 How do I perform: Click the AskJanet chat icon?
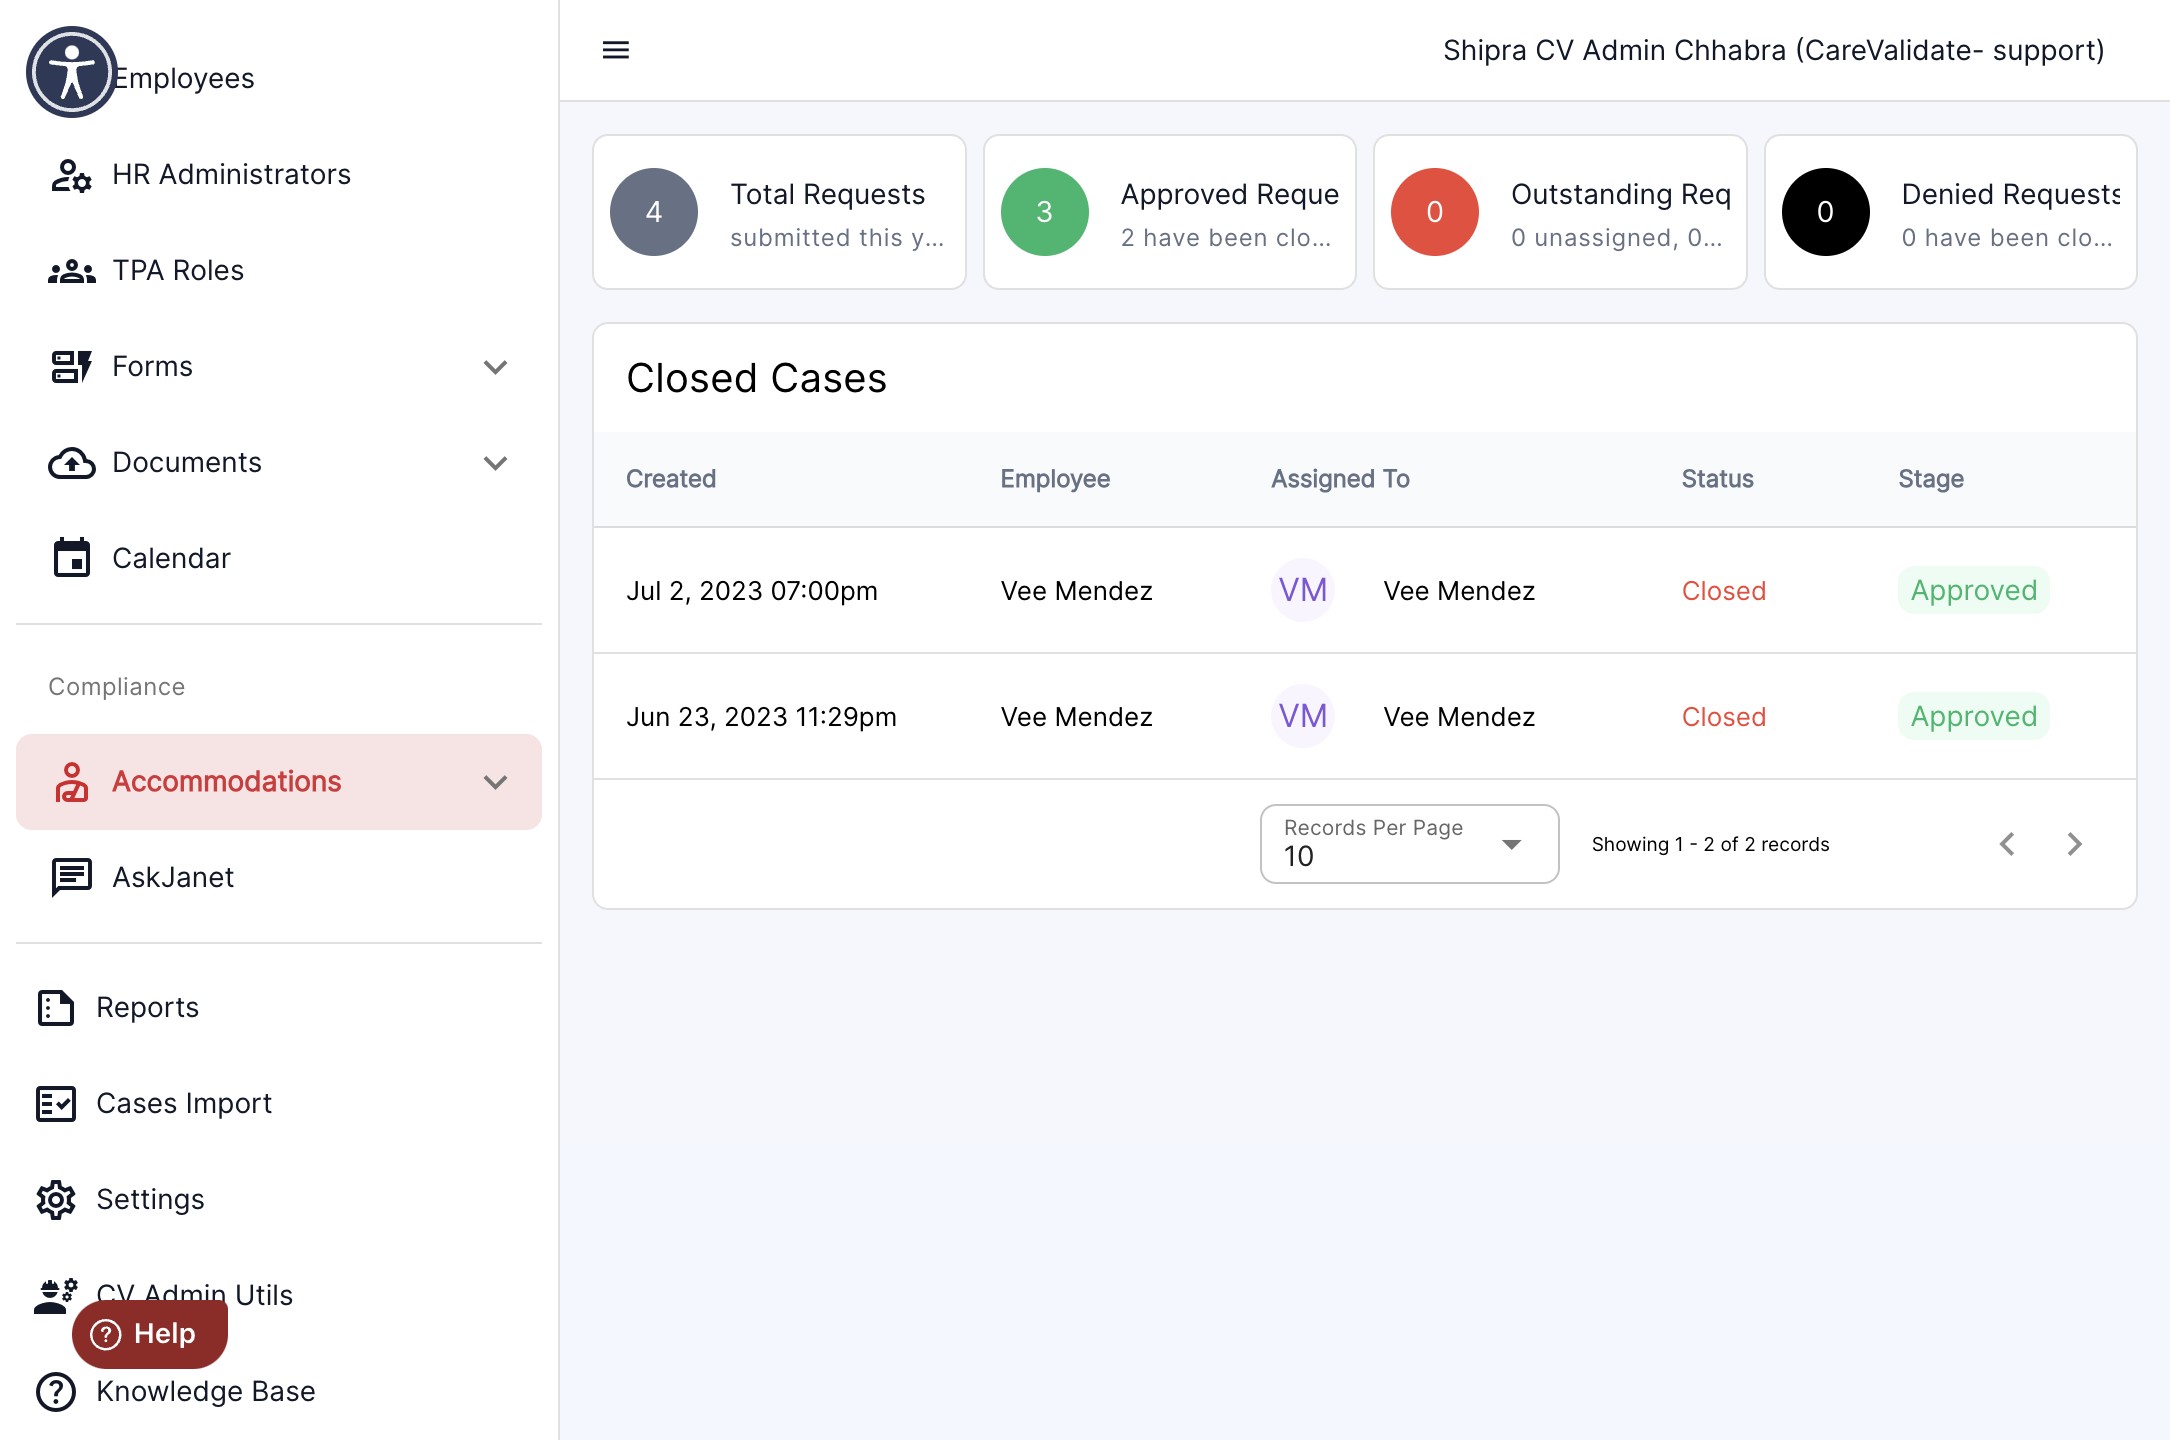click(71, 878)
